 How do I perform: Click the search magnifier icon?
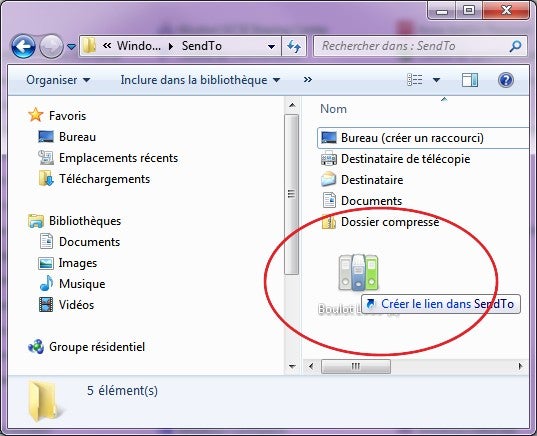(515, 46)
